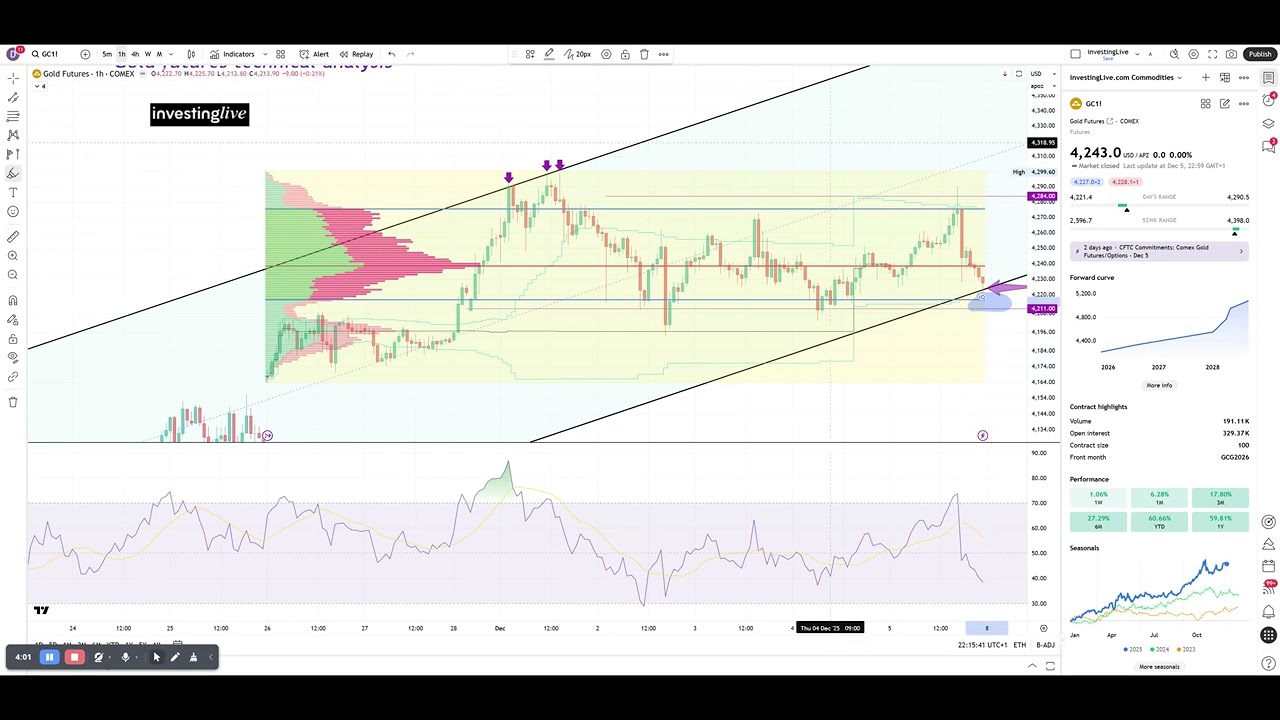Toggle the 2025 seasonals series
Image resolution: width=1280 pixels, height=720 pixels.
[x=1134, y=649]
